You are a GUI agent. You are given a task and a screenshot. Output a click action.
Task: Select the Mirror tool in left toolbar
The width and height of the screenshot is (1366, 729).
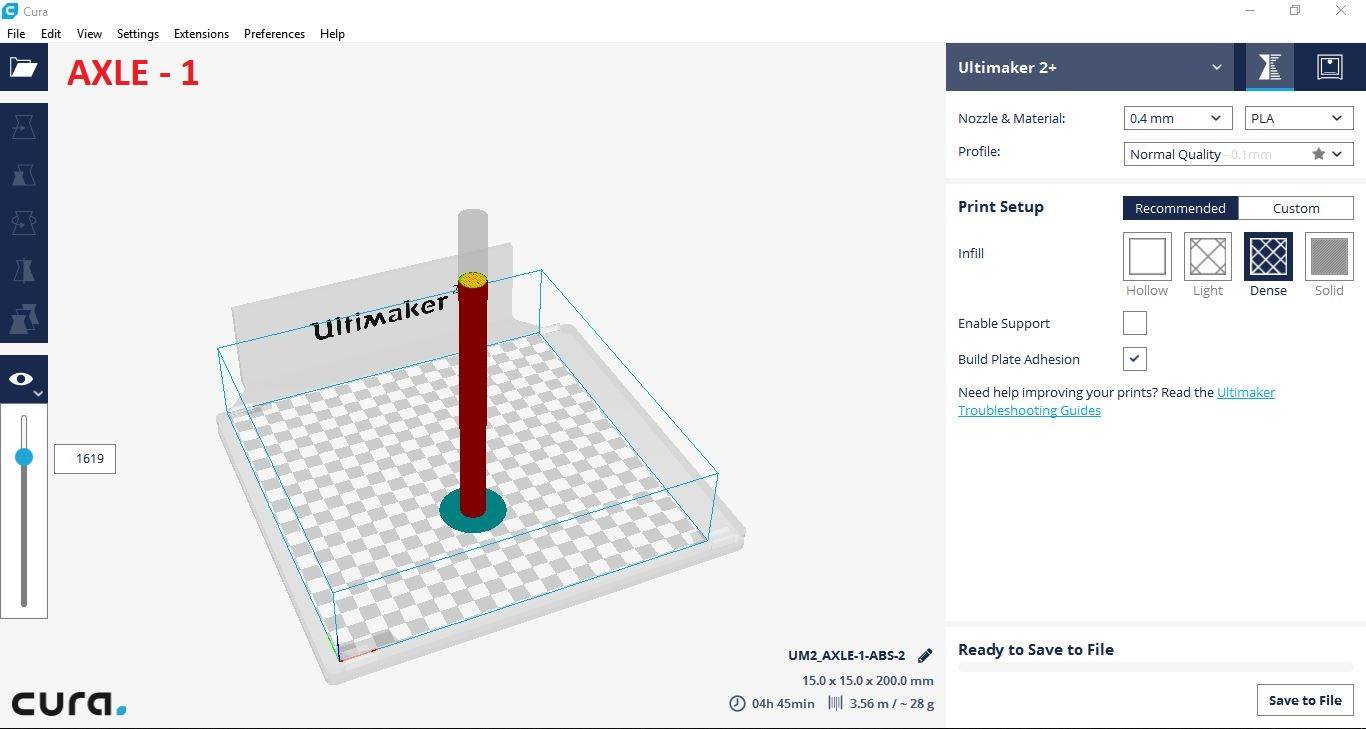pos(23,271)
